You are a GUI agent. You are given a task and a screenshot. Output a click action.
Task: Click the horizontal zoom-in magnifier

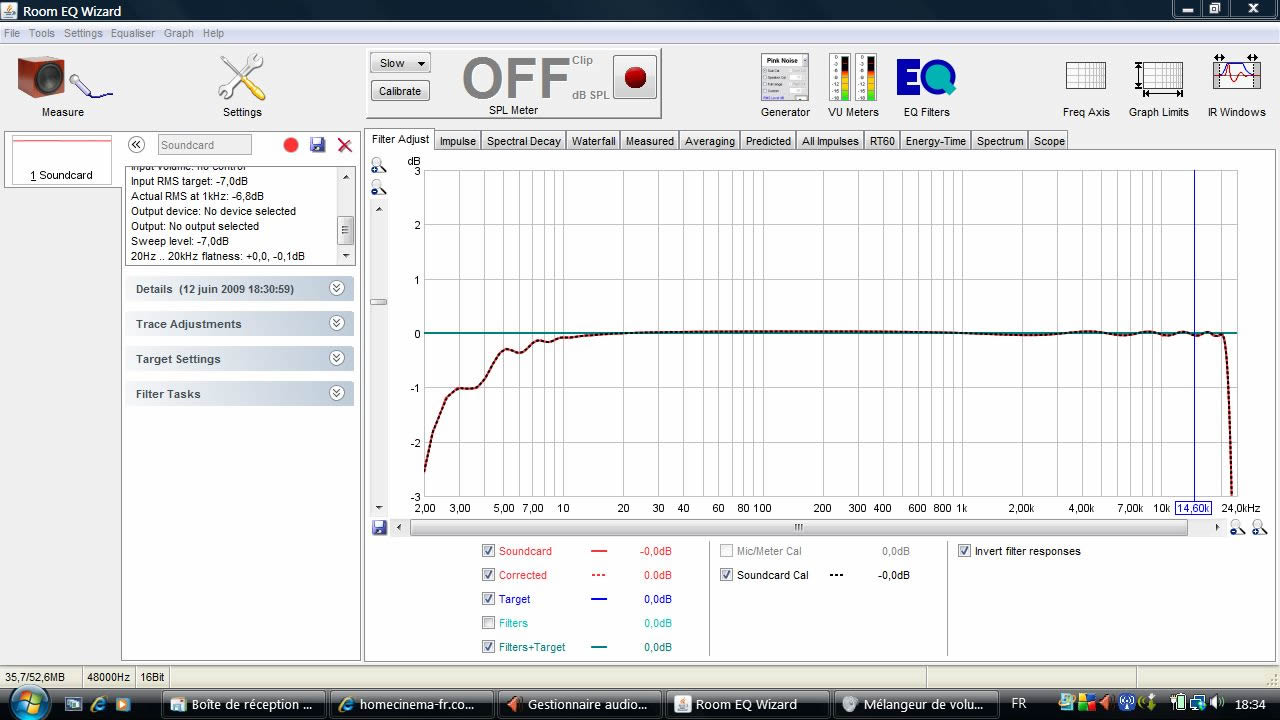pyautogui.click(x=1259, y=527)
